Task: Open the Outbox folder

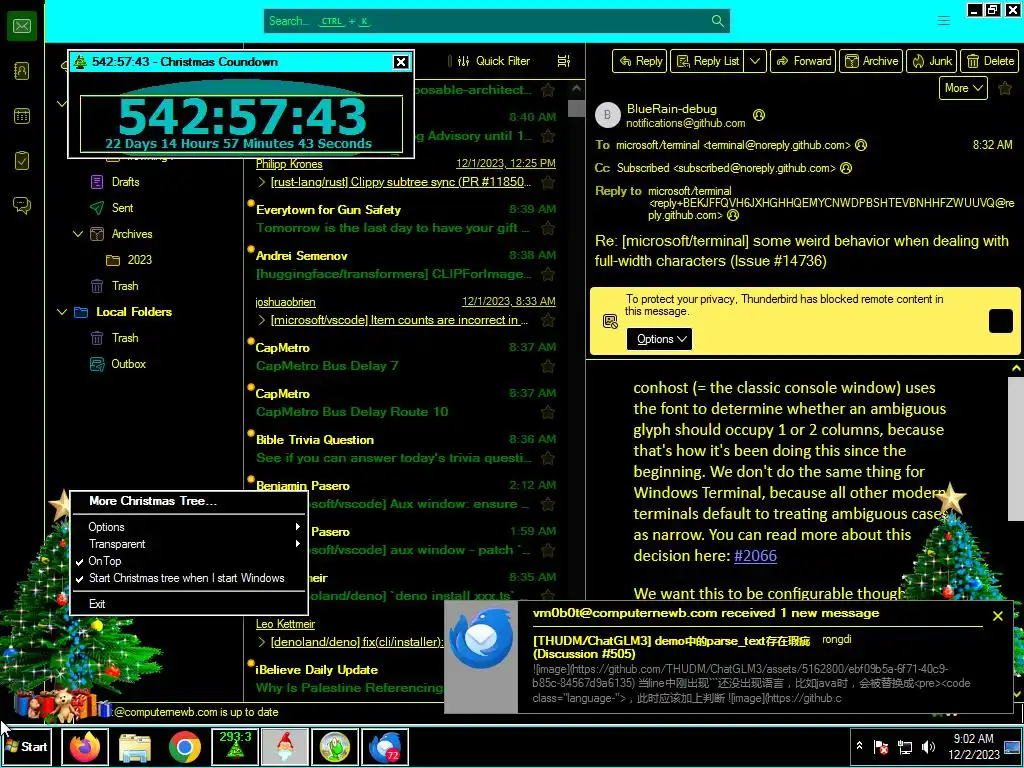Action: (x=128, y=364)
